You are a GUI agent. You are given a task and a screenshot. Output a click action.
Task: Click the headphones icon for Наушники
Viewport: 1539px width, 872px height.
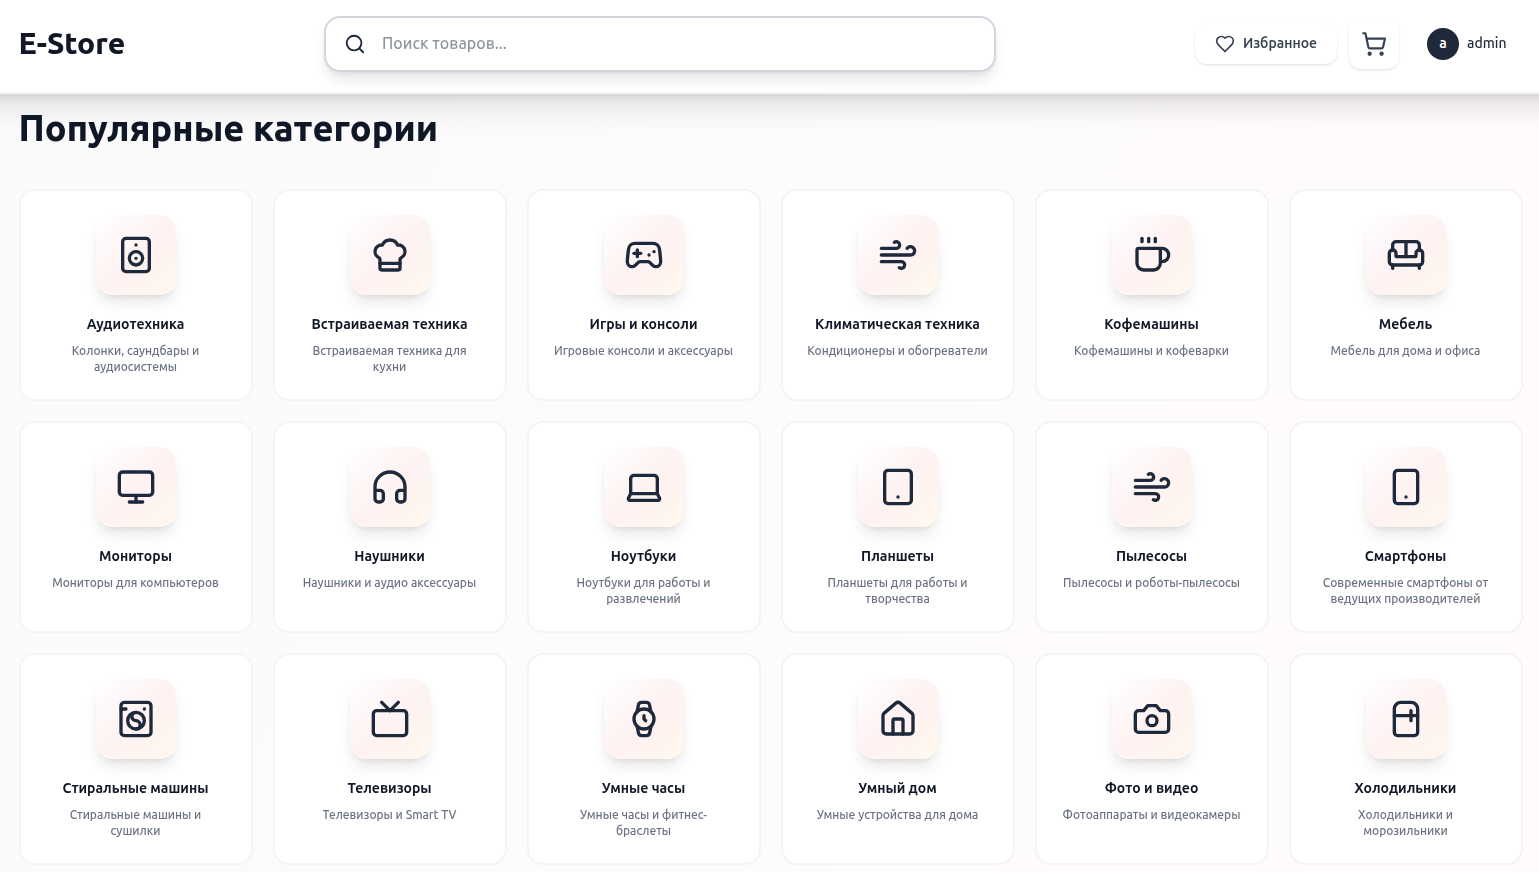tap(389, 487)
